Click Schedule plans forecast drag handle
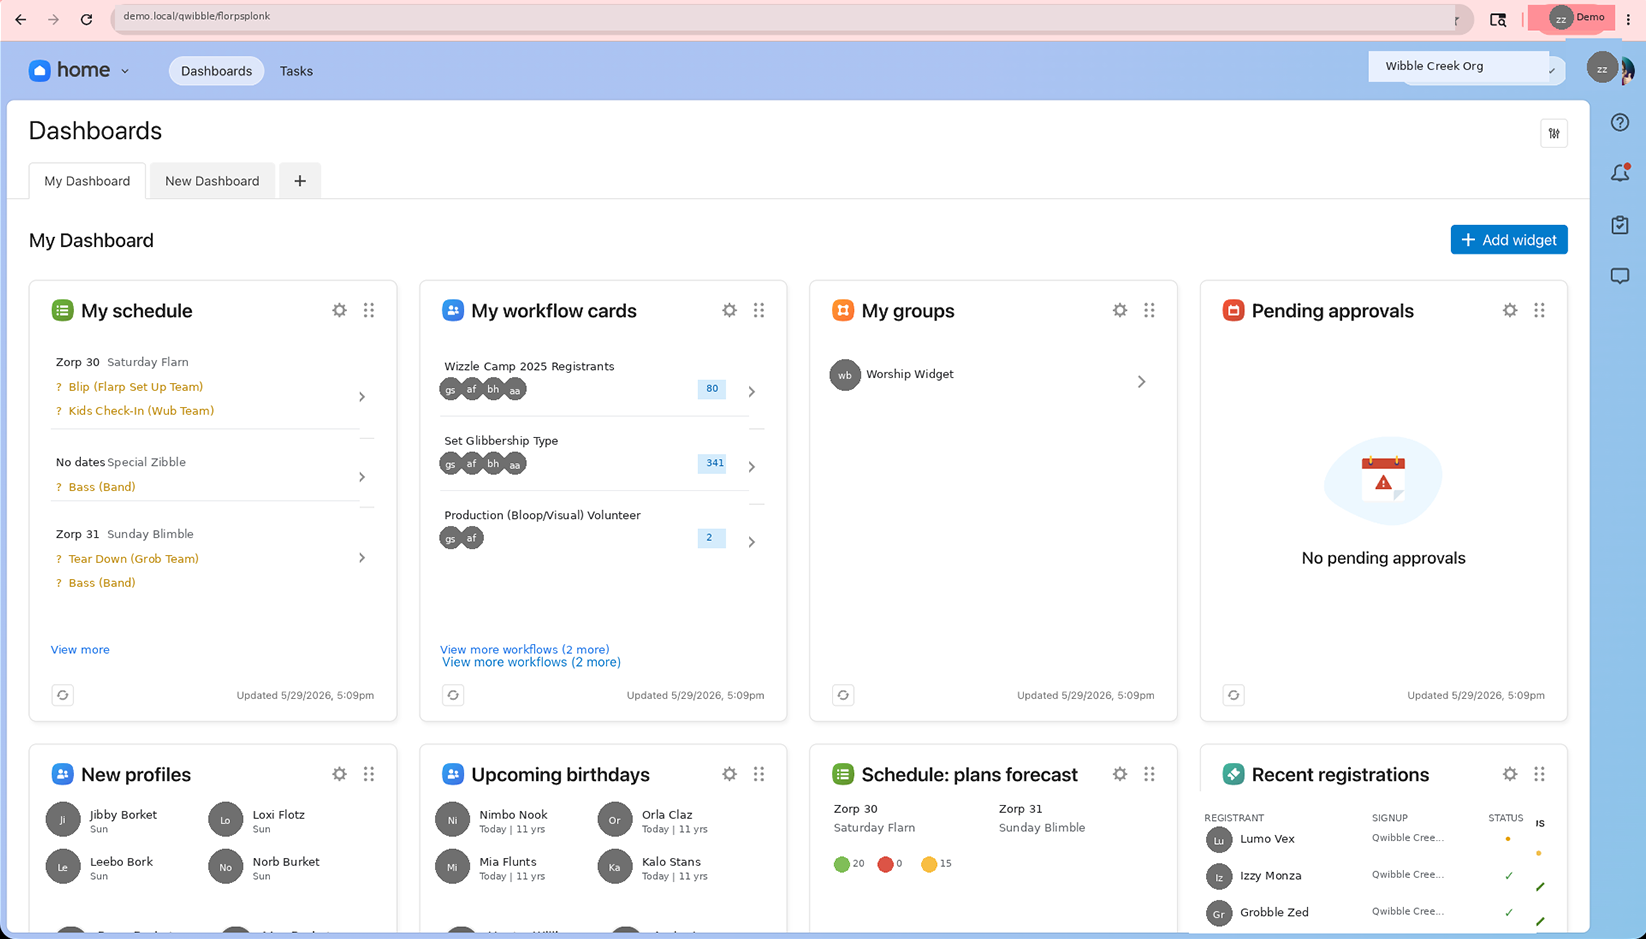The image size is (1646, 939). pos(1149,774)
